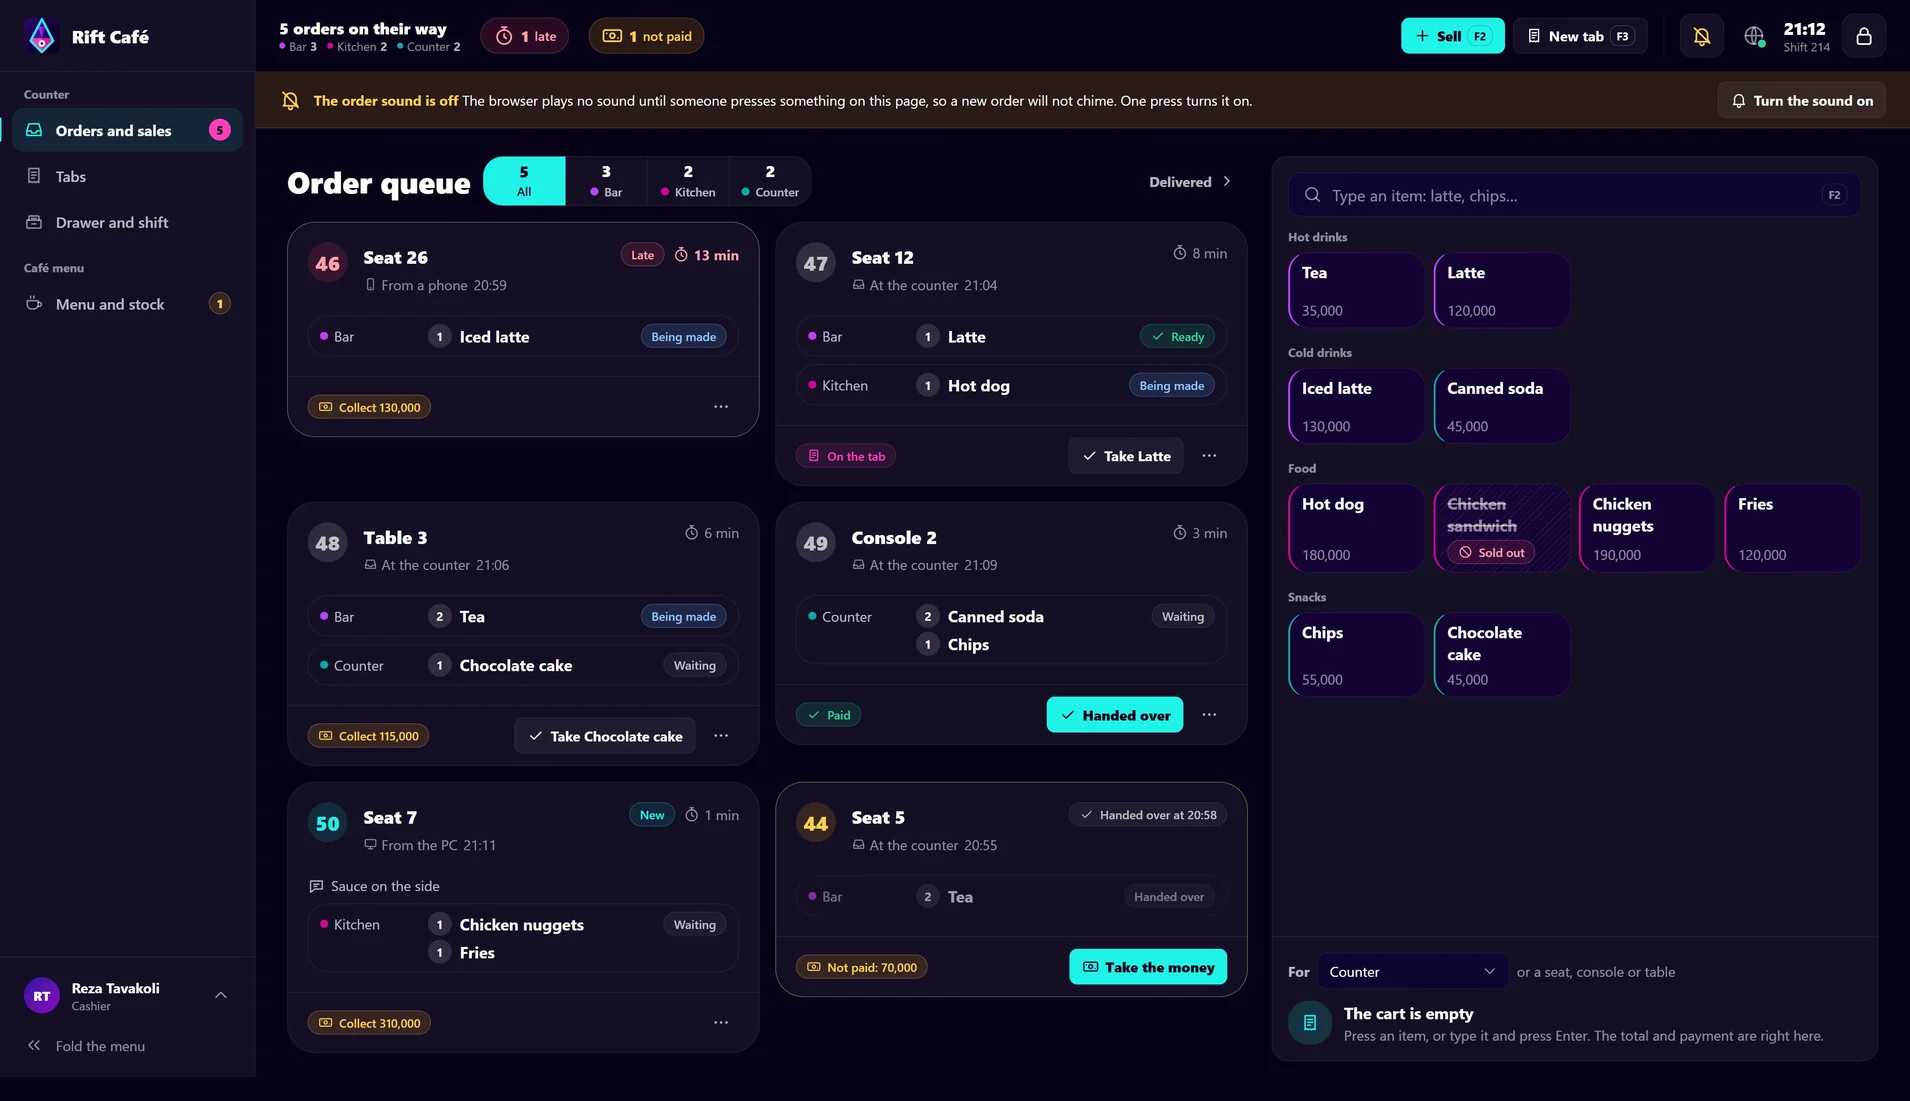Screen dimensions: 1910x1101
Task: Add Chicken nuggets tile to cart
Action: point(1647,528)
